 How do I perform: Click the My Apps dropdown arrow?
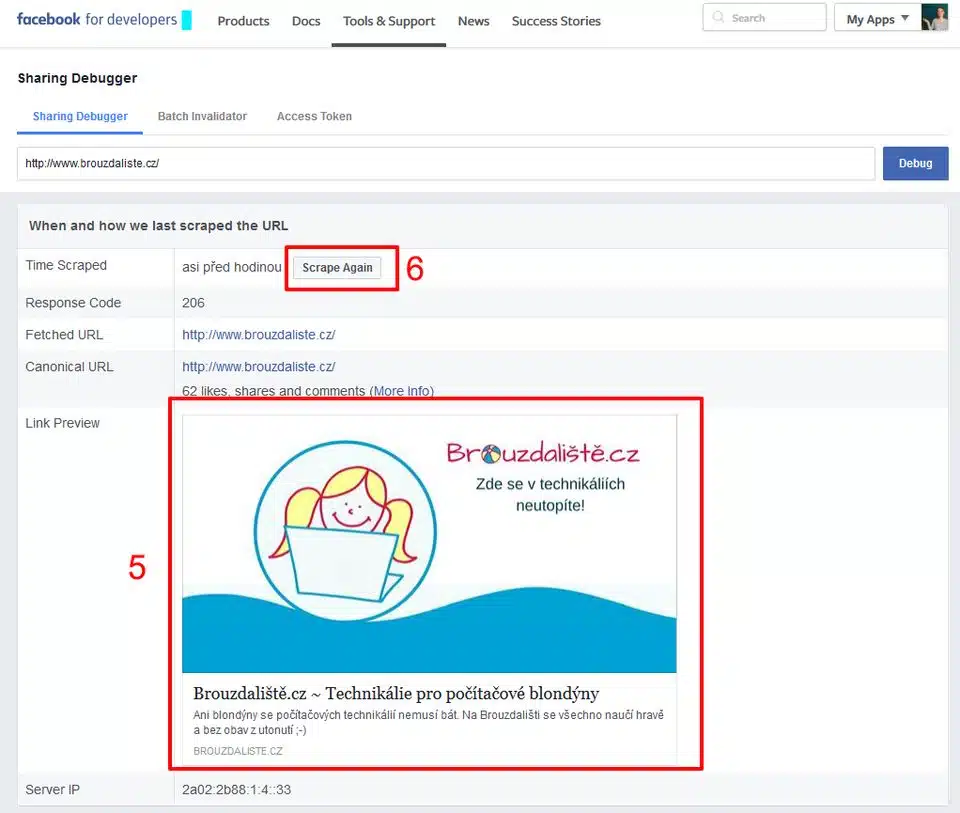(x=906, y=18)
